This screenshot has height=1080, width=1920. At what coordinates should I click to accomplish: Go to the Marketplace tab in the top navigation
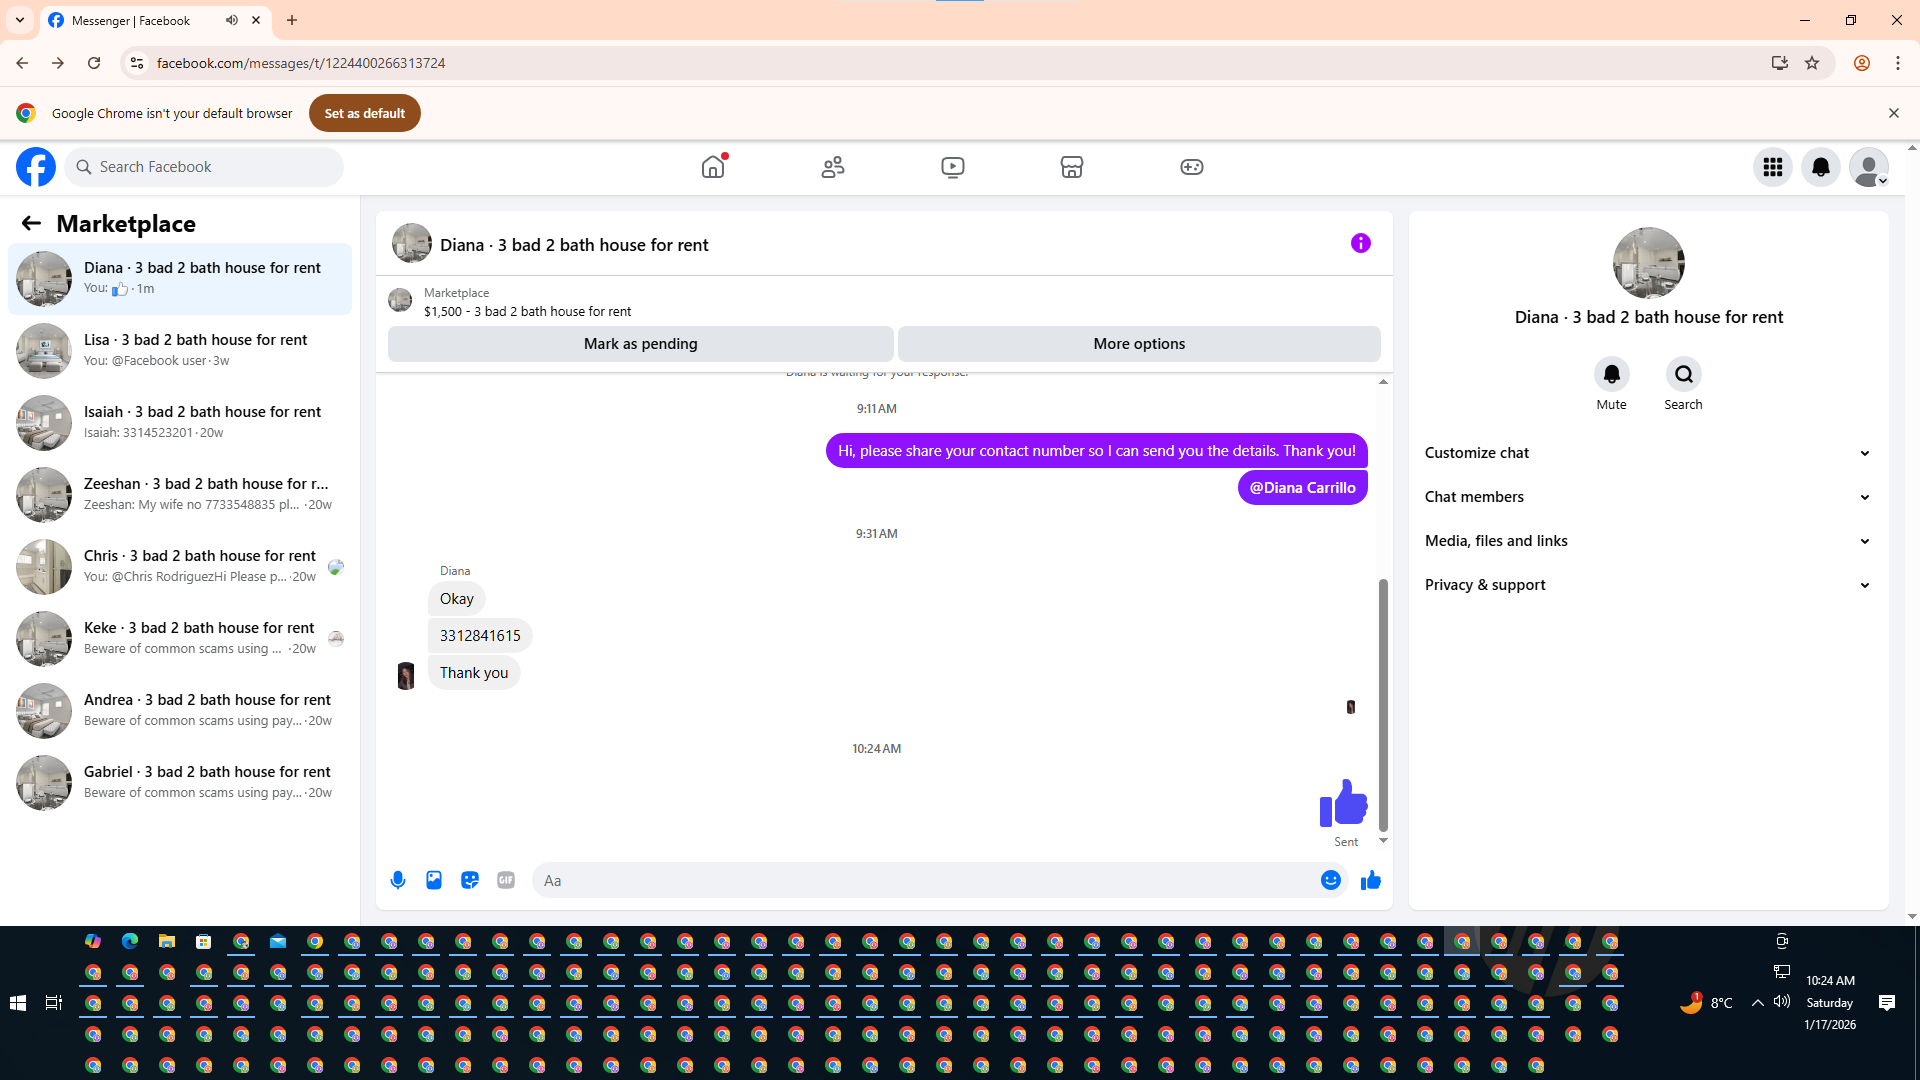pyautogui.click(x=1071, y=167)
